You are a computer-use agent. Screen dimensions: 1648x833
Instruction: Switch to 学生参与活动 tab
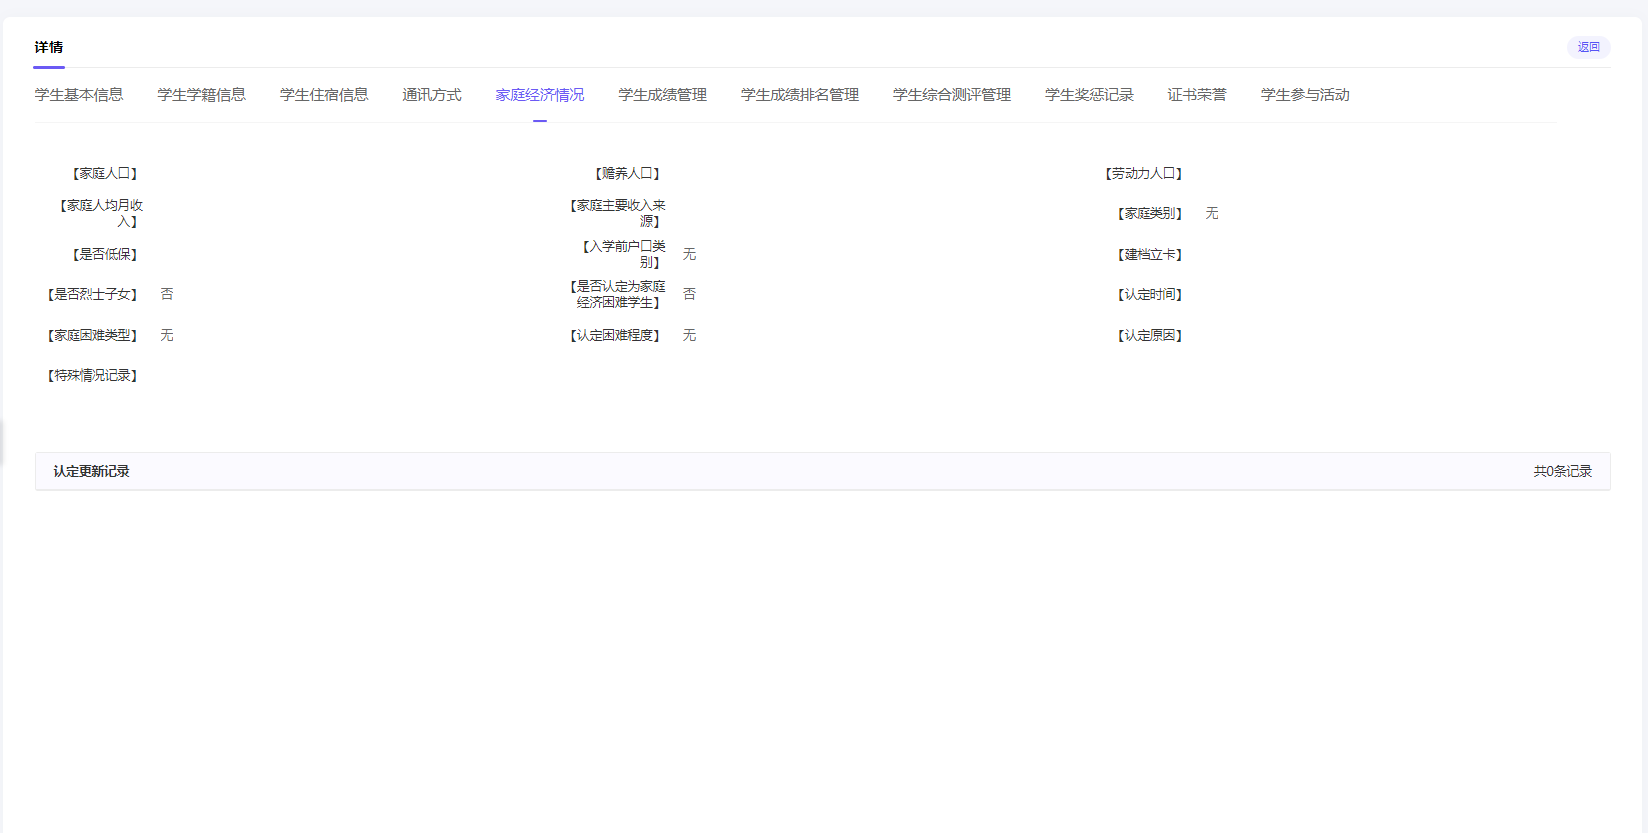(1305, 95)
